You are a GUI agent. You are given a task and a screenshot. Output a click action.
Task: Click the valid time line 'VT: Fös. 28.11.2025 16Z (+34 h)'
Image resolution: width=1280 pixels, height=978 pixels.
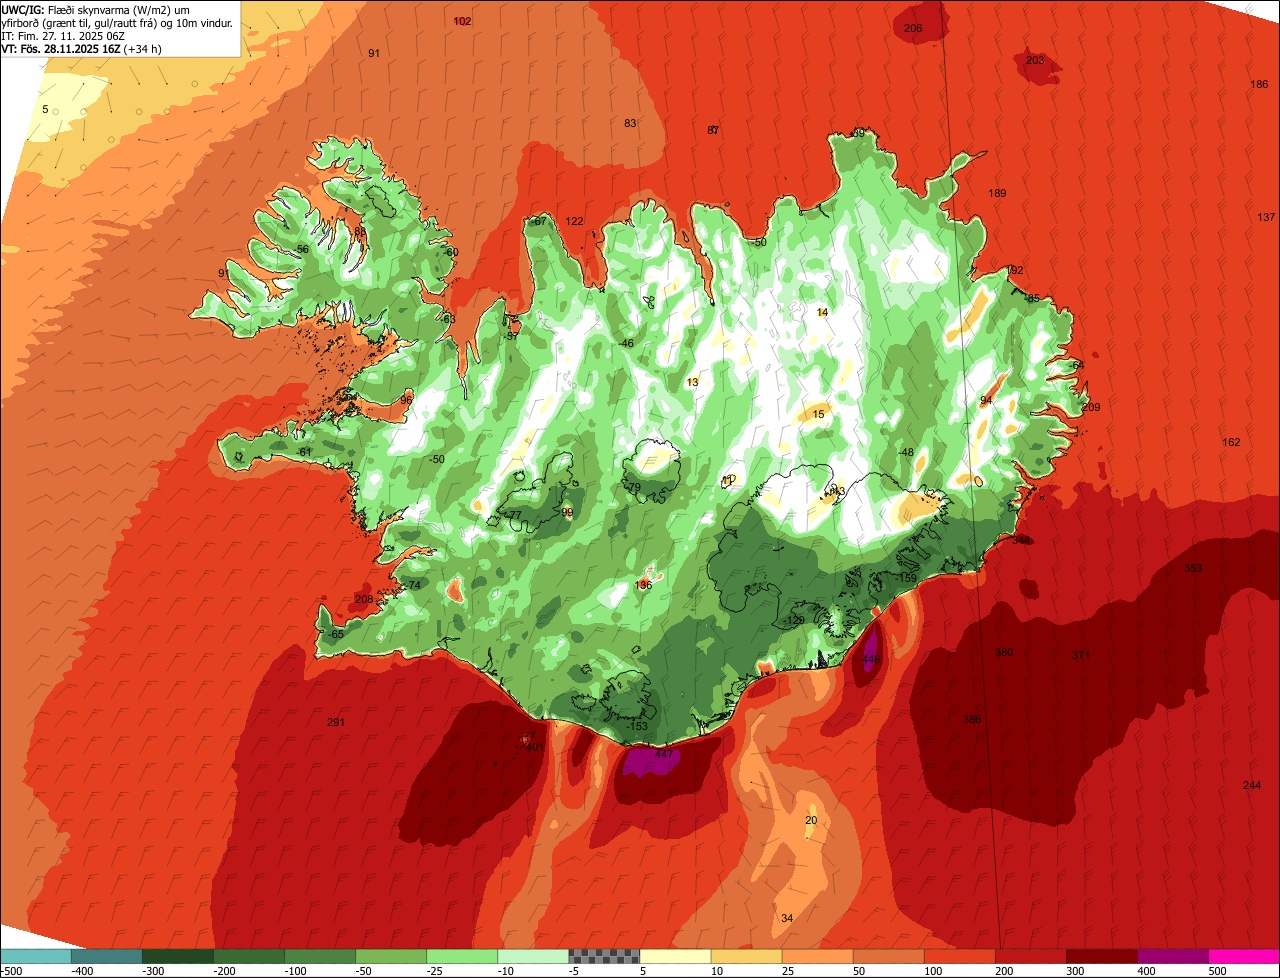point(81,48)
